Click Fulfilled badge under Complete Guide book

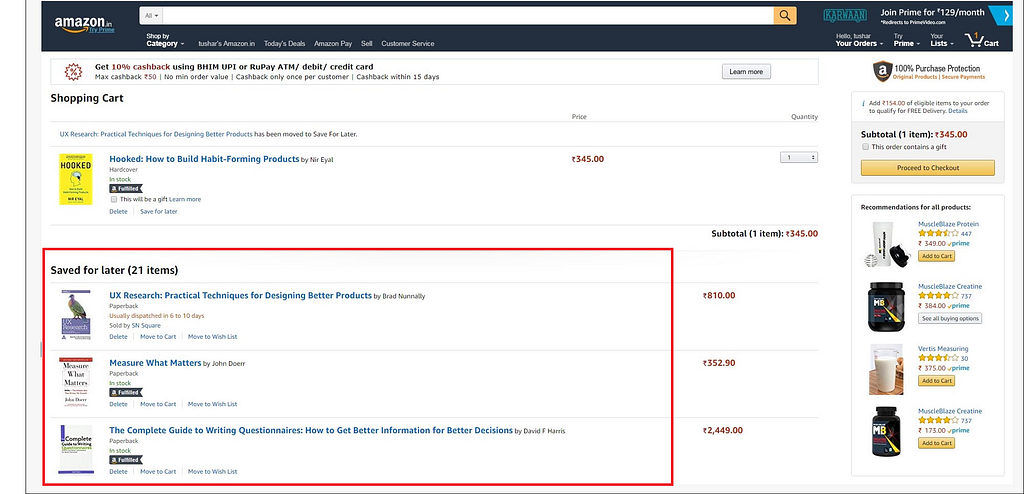[125, 460]
